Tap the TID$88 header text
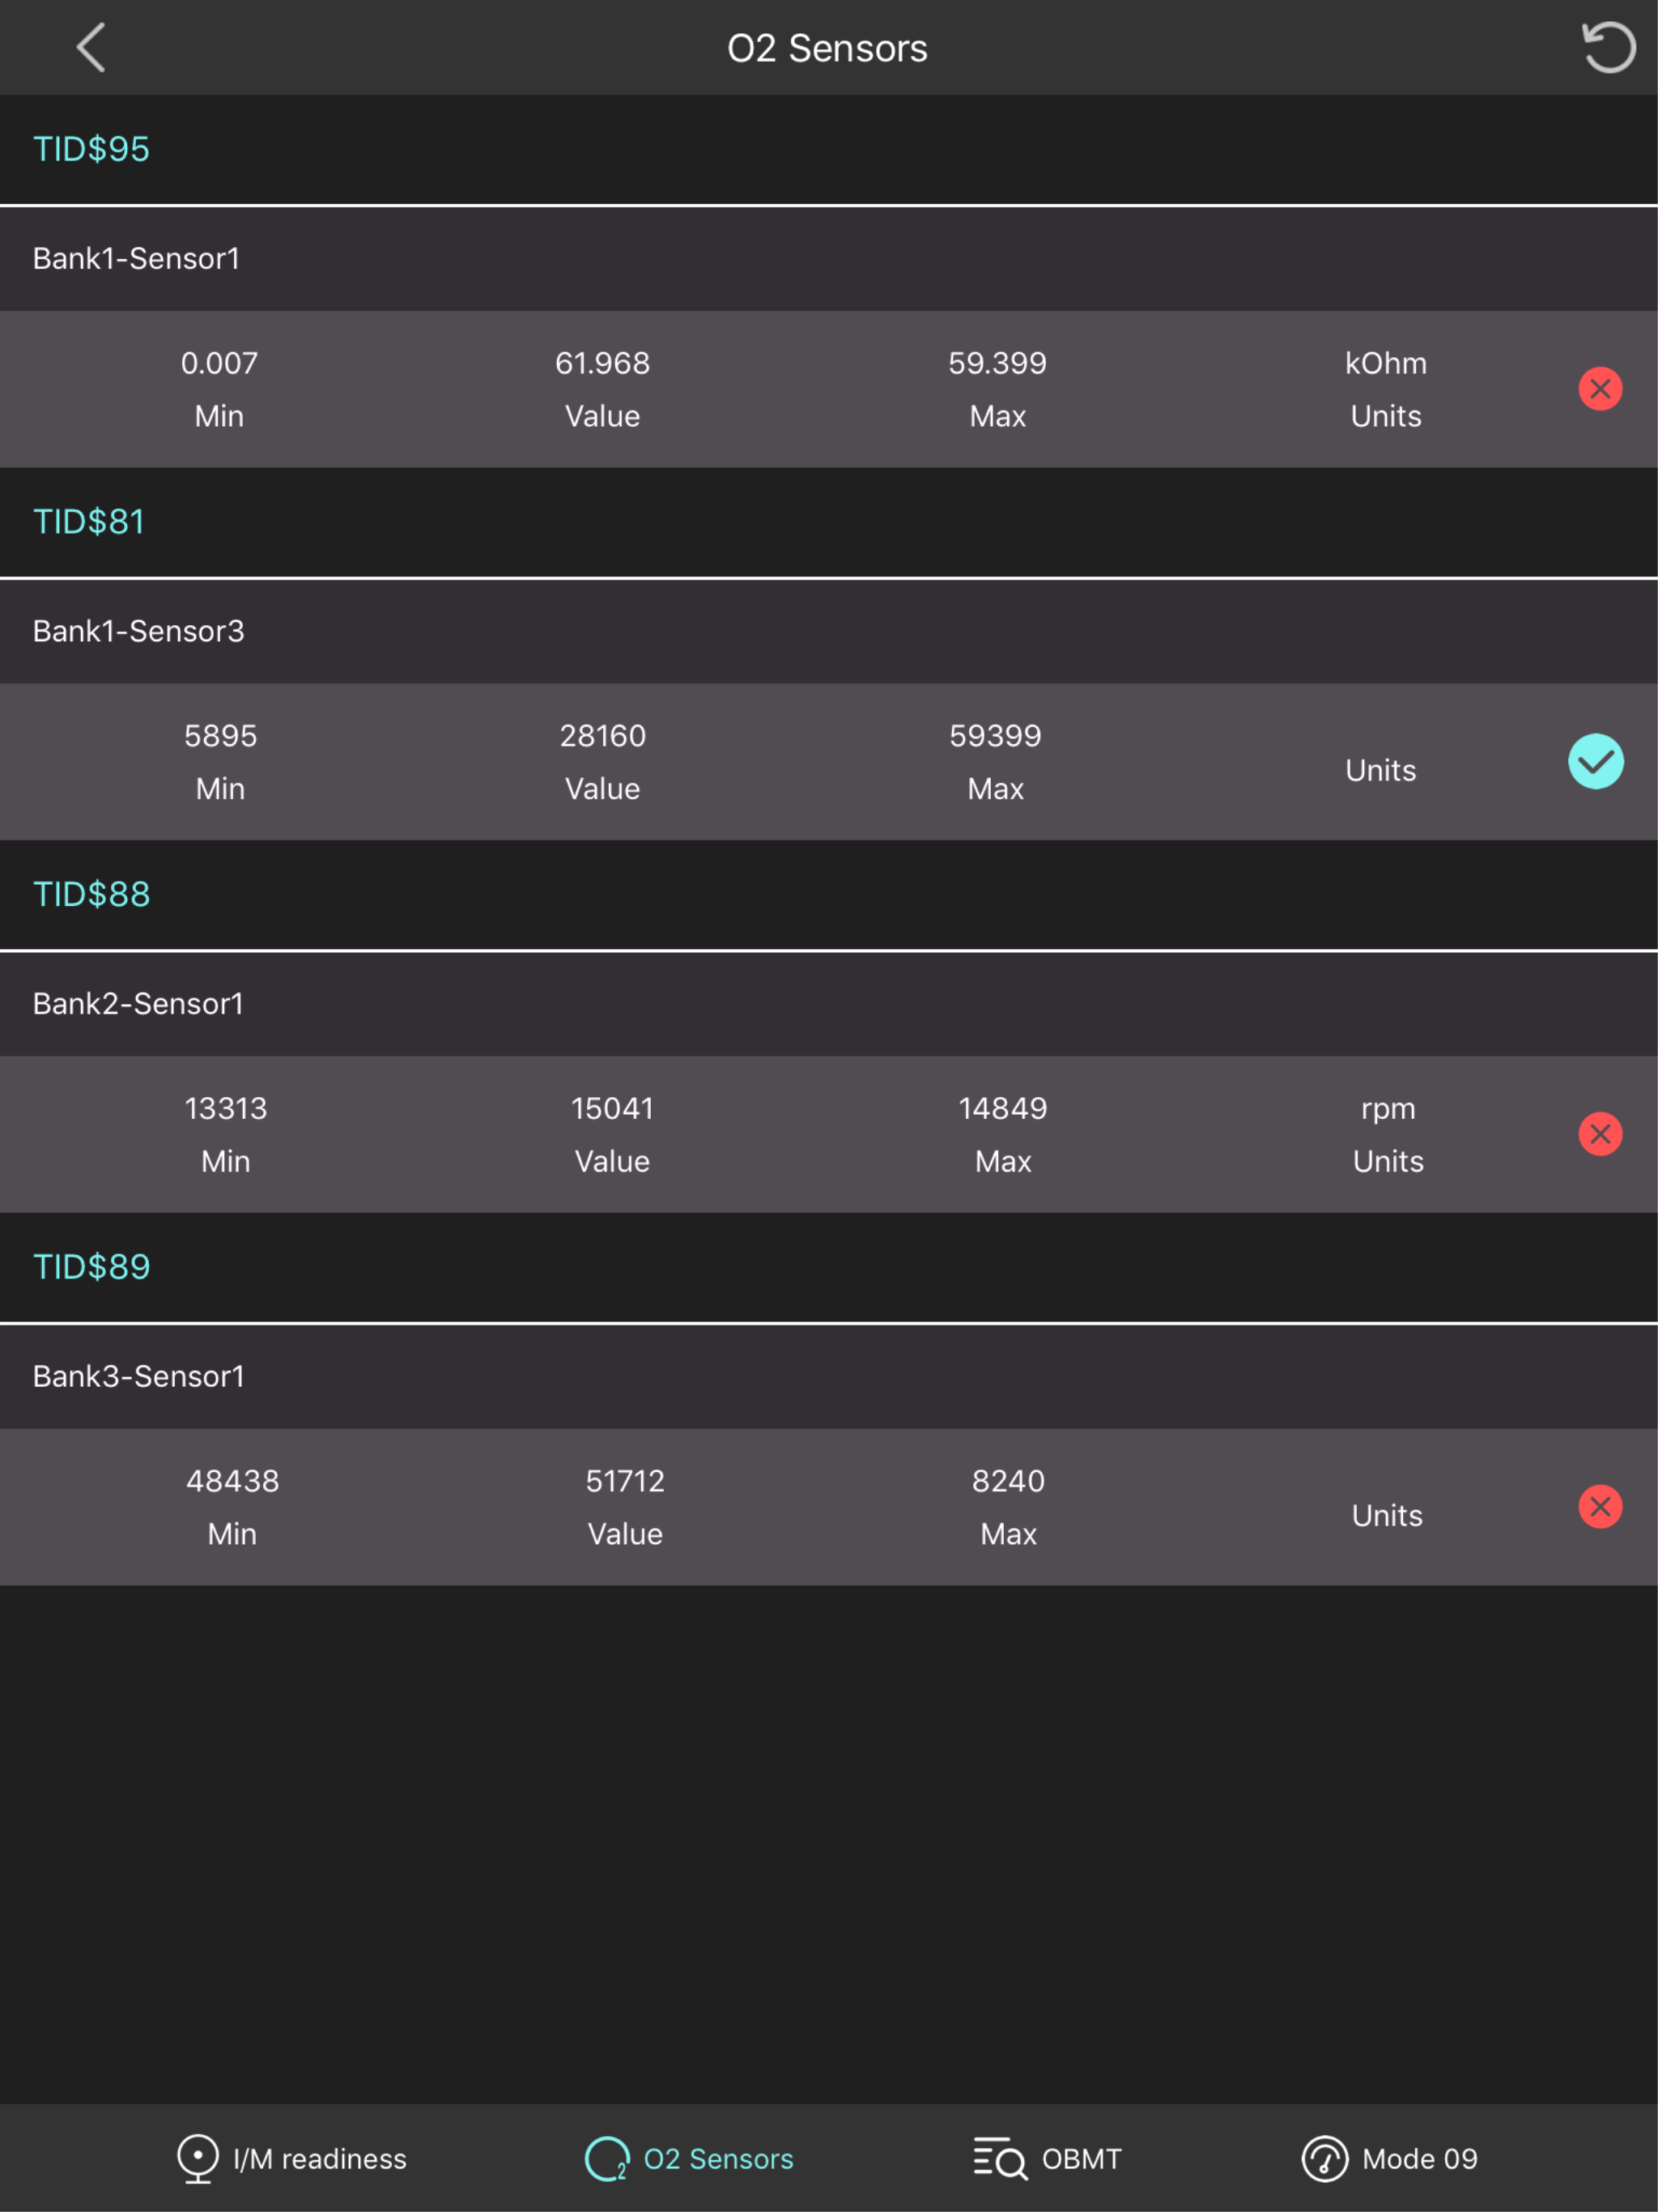The image size is (1658, 2212). 92,894
